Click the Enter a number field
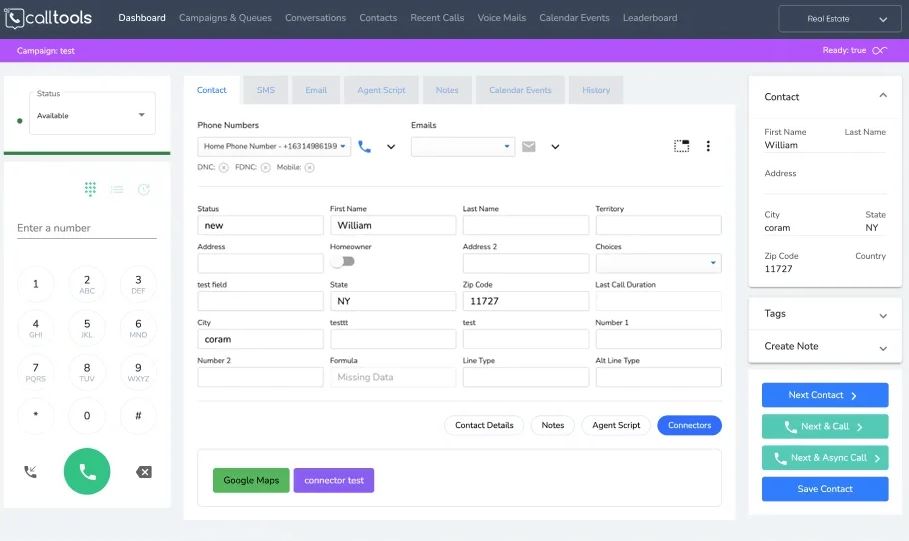This screenshot has width=909, height=541. pyautogui.click(x=87, y=228)
